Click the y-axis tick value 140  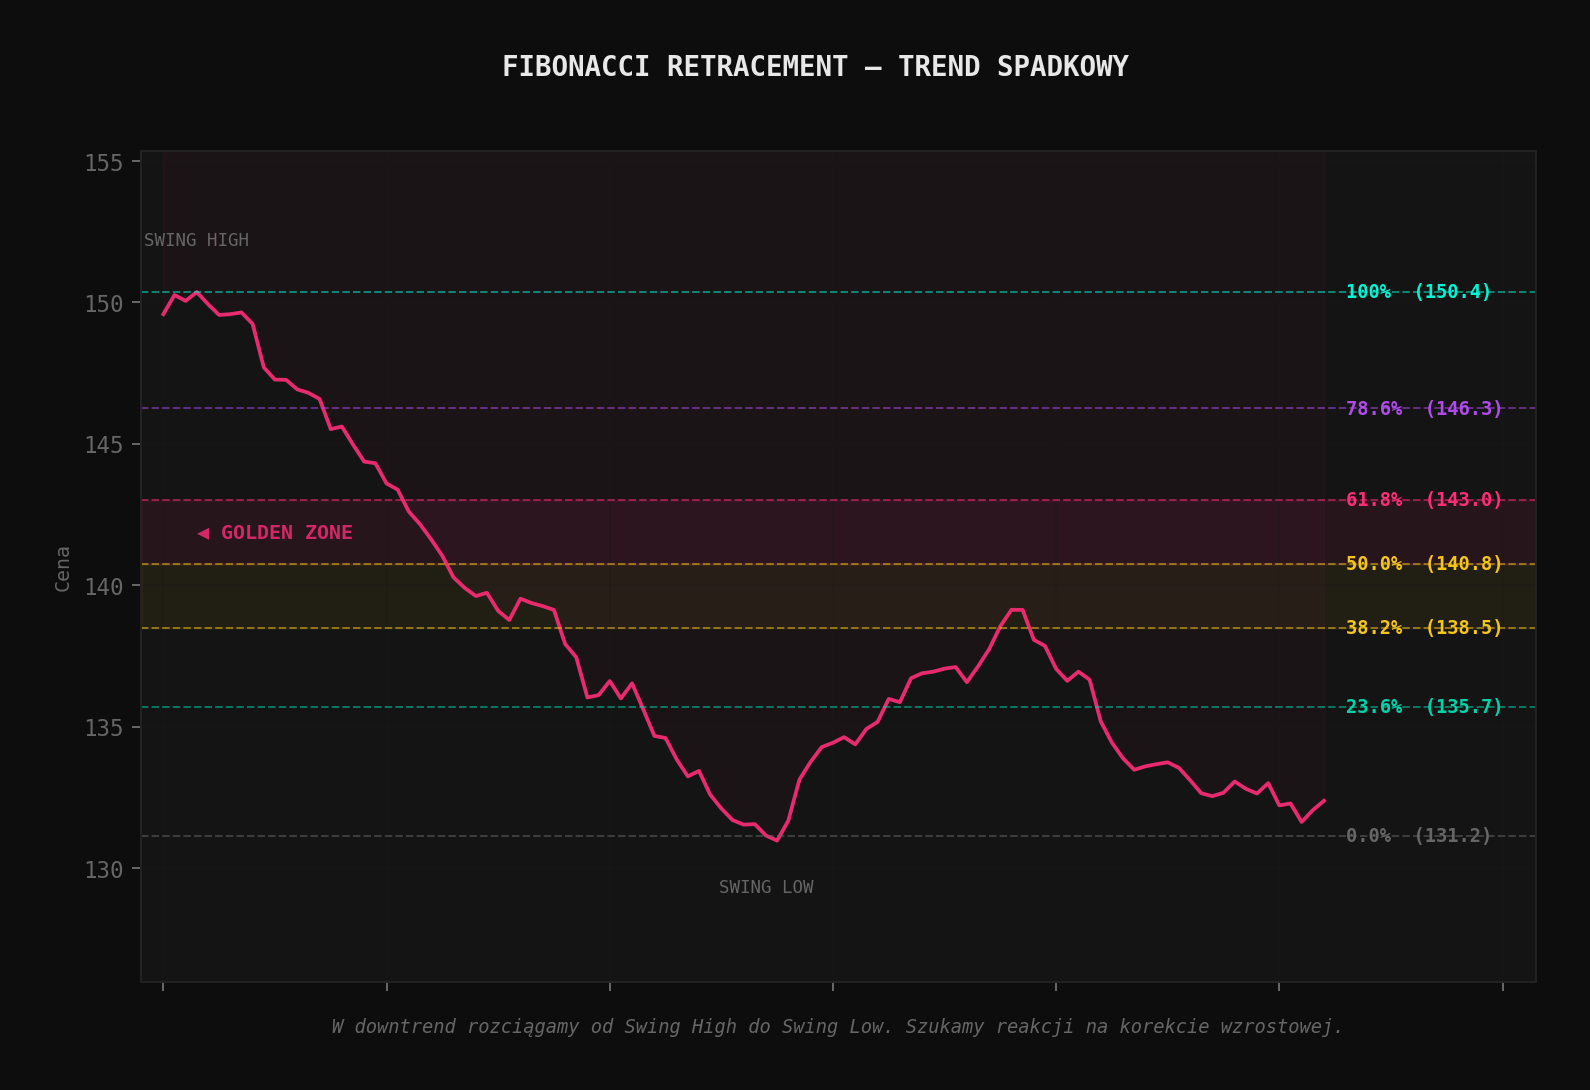[x=104, y=586]
